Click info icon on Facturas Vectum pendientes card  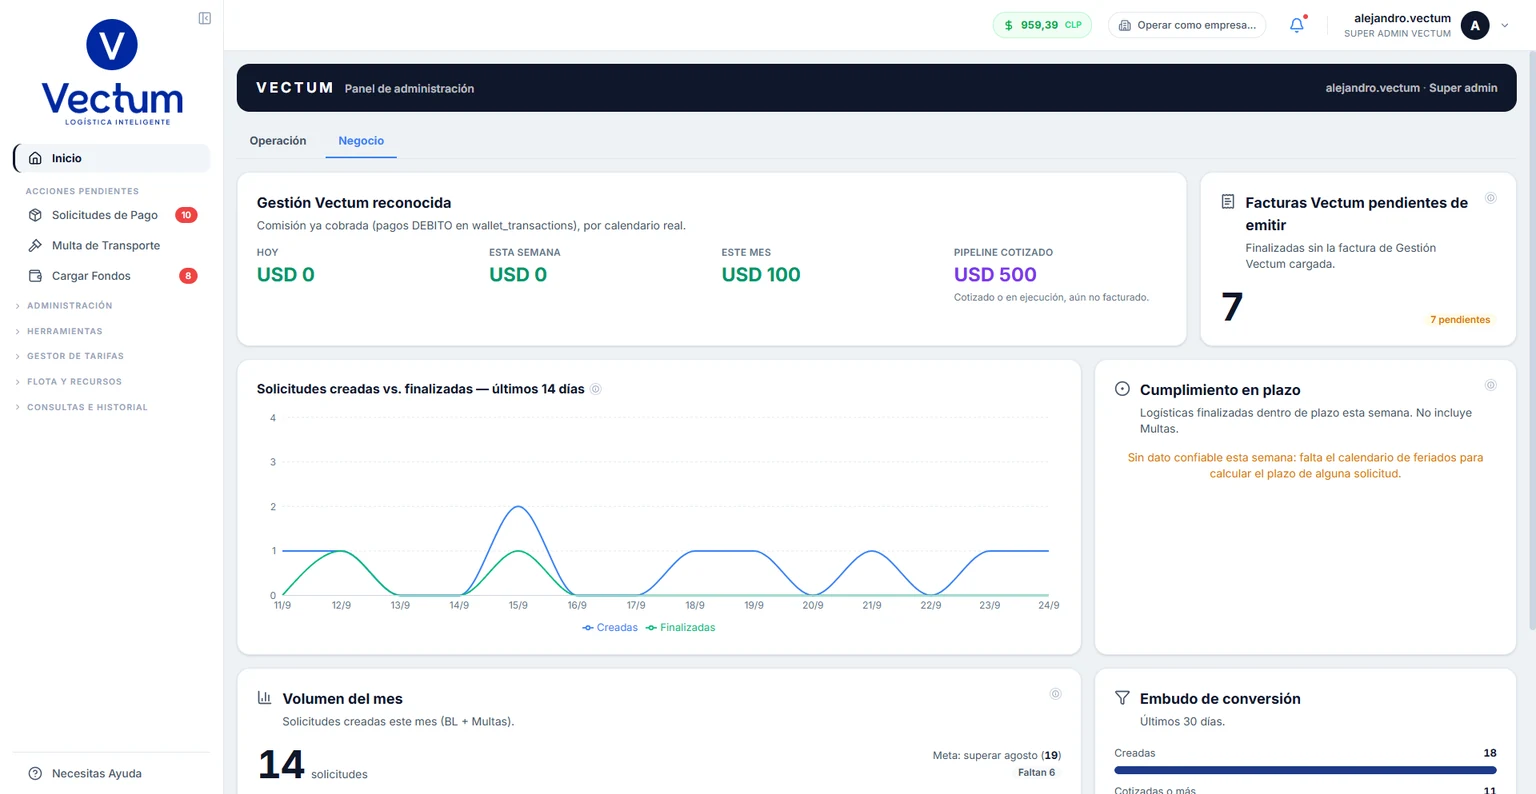(x=1490, y=198)
